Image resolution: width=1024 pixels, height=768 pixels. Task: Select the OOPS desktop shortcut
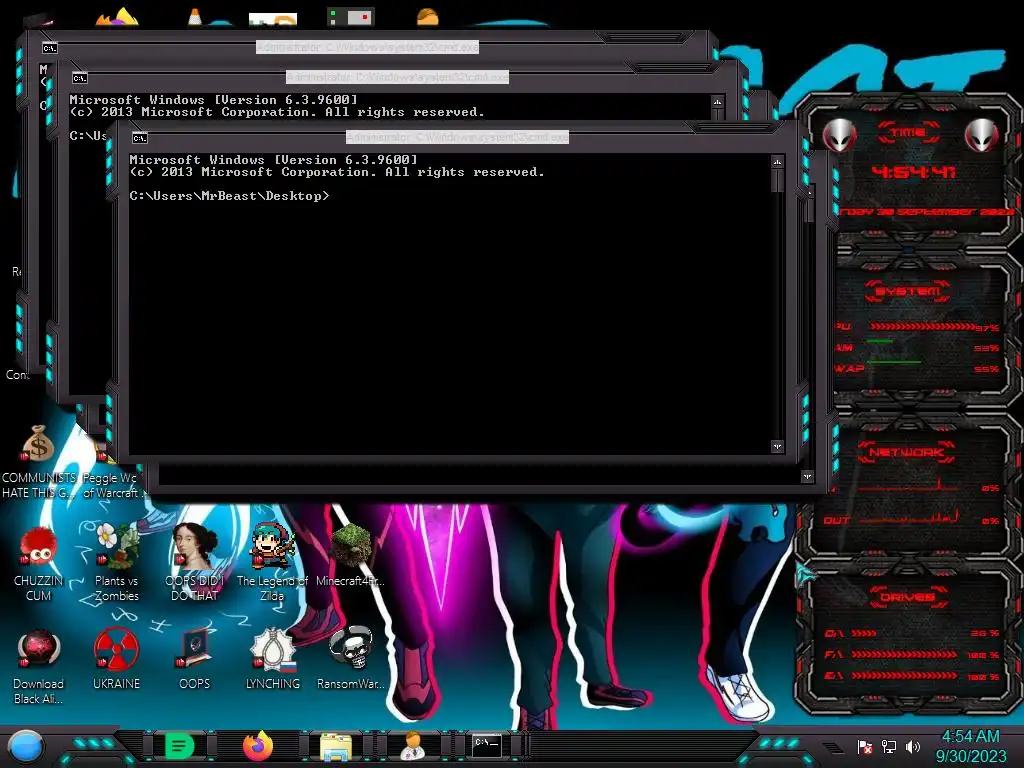pos(194,658)
